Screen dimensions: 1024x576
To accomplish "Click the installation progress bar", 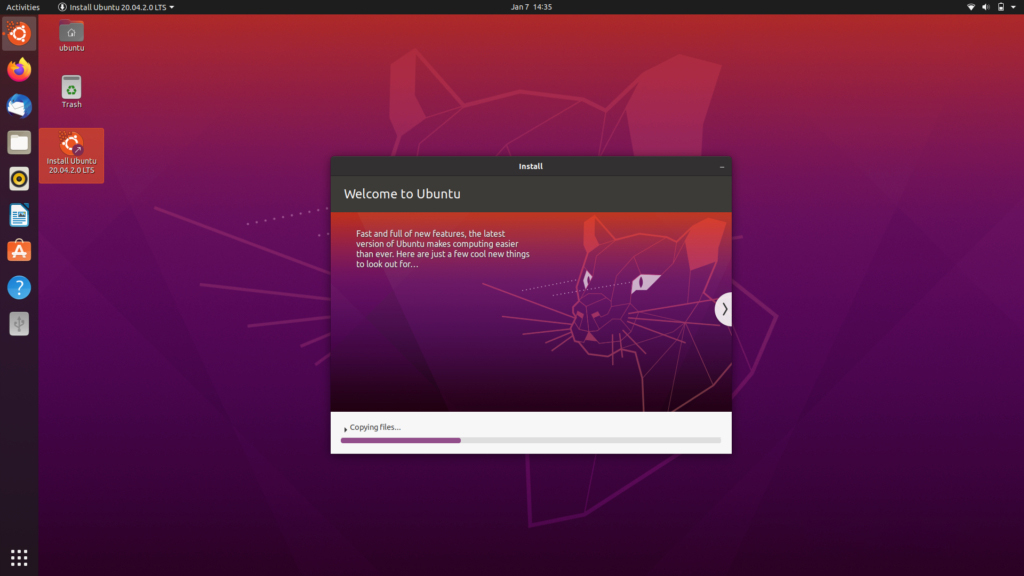I will point(531,440).
